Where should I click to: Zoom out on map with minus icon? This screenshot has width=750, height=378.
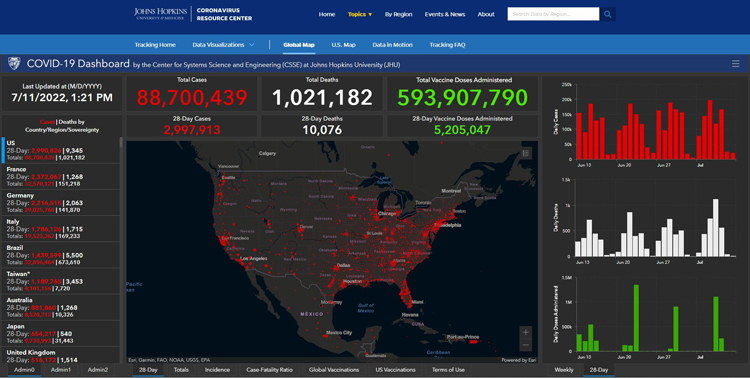[x=525, y=345]
